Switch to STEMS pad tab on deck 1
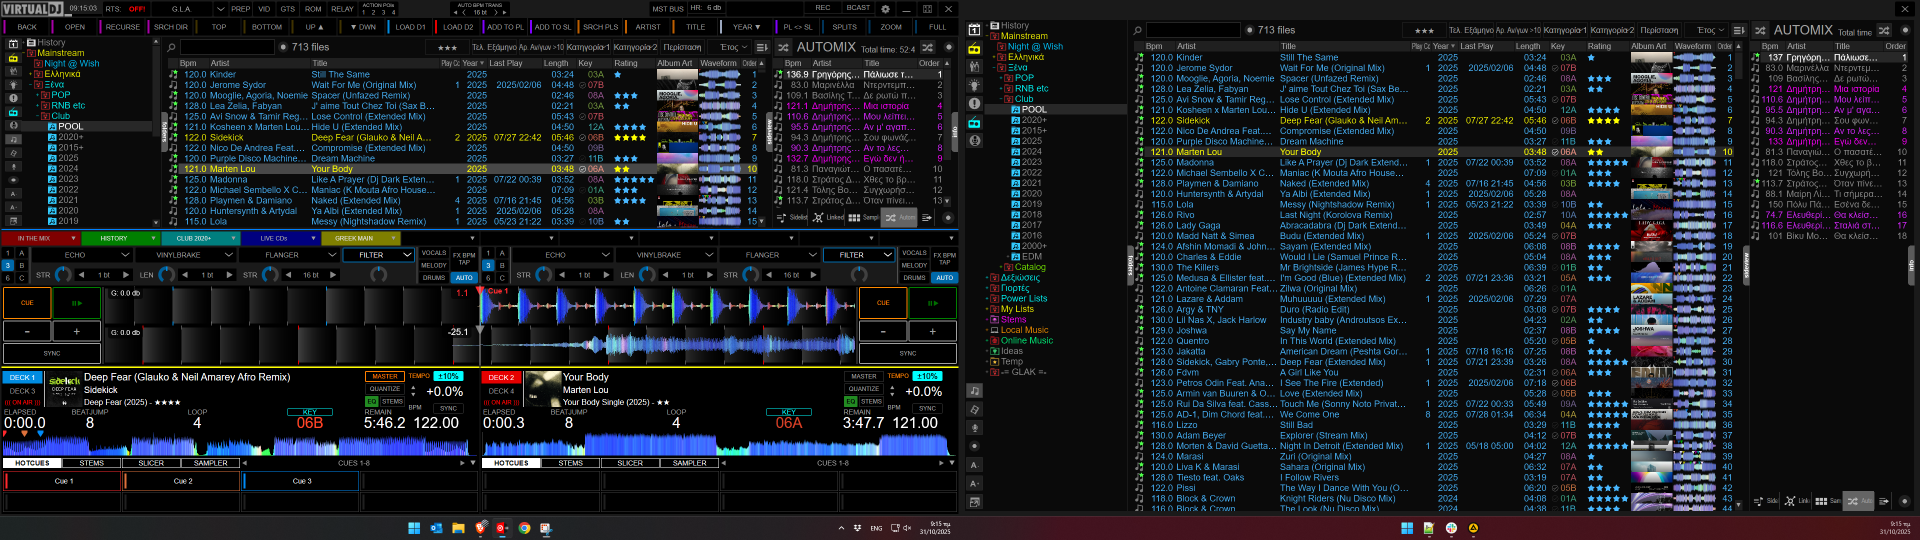The height and width of the screenshot is (540, 1920). (92, 463)
